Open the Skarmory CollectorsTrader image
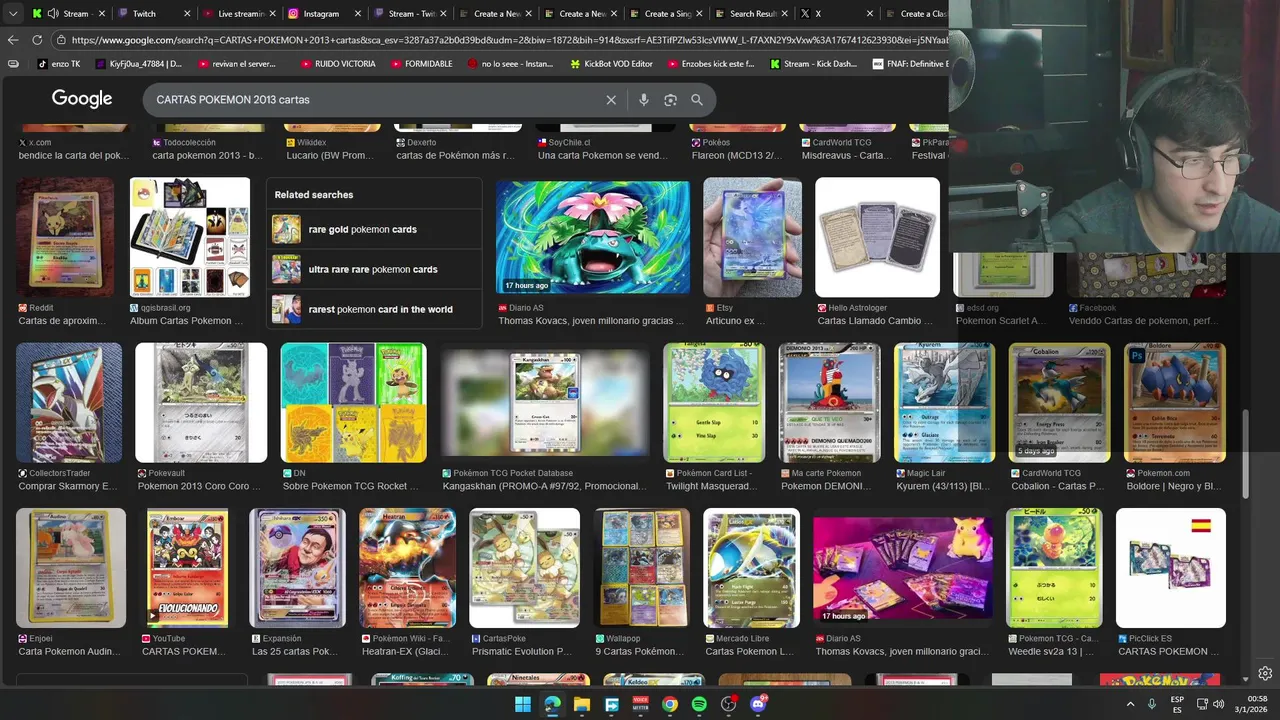Screen dimensions: 1280x720 [69, 402]
